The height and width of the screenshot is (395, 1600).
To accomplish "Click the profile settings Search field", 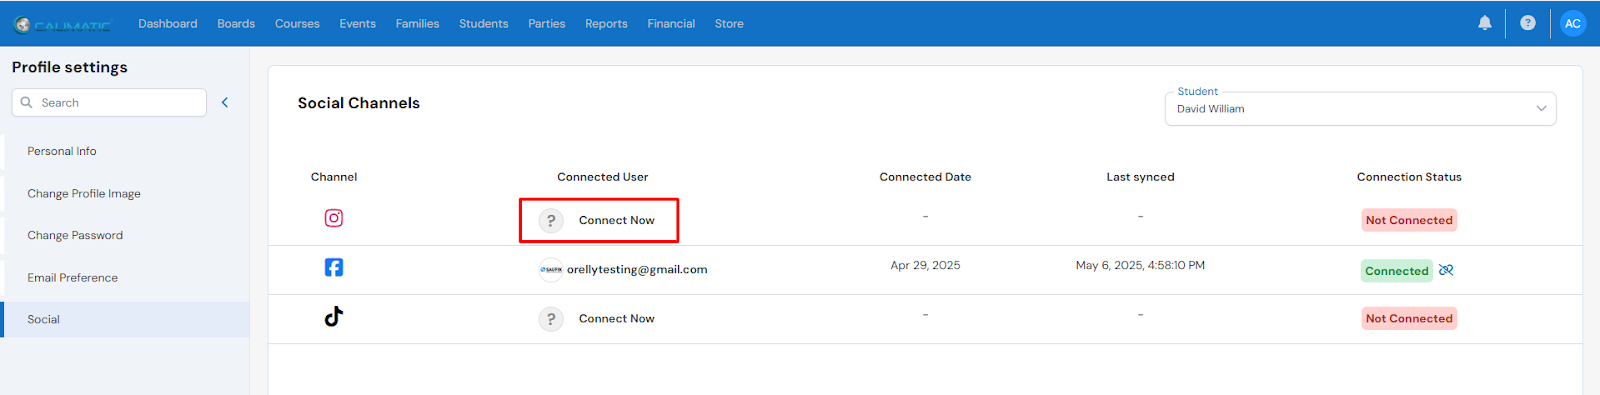I will pyautogui.click(x=109, y=102).
